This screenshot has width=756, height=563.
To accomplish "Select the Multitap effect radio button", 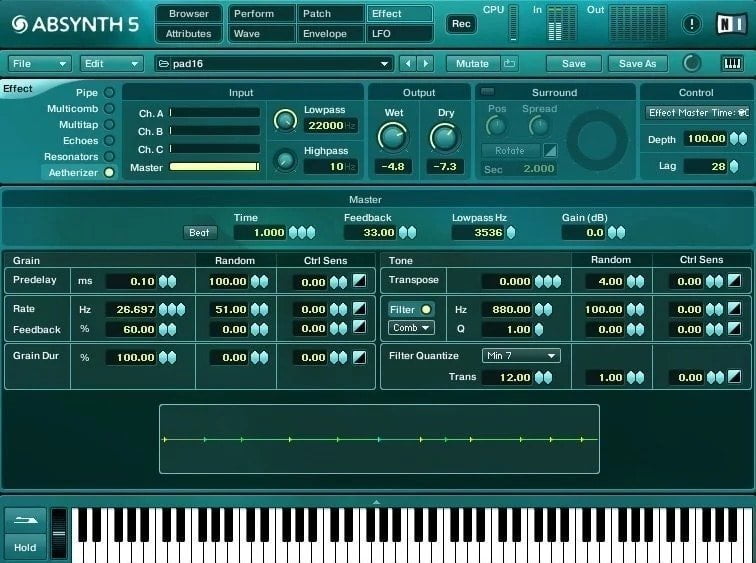I will [x=109, y=124].
